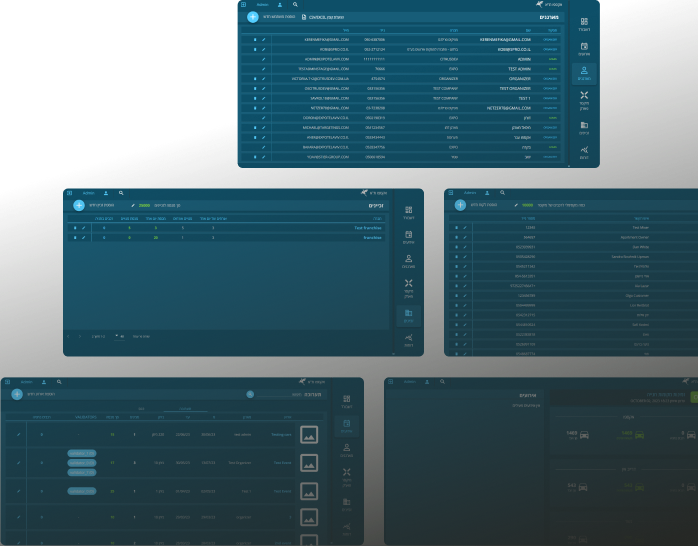The height and width of the screenshot is (546, 698).
Task: Delete the Test franchise row
Action: point(75,228)
